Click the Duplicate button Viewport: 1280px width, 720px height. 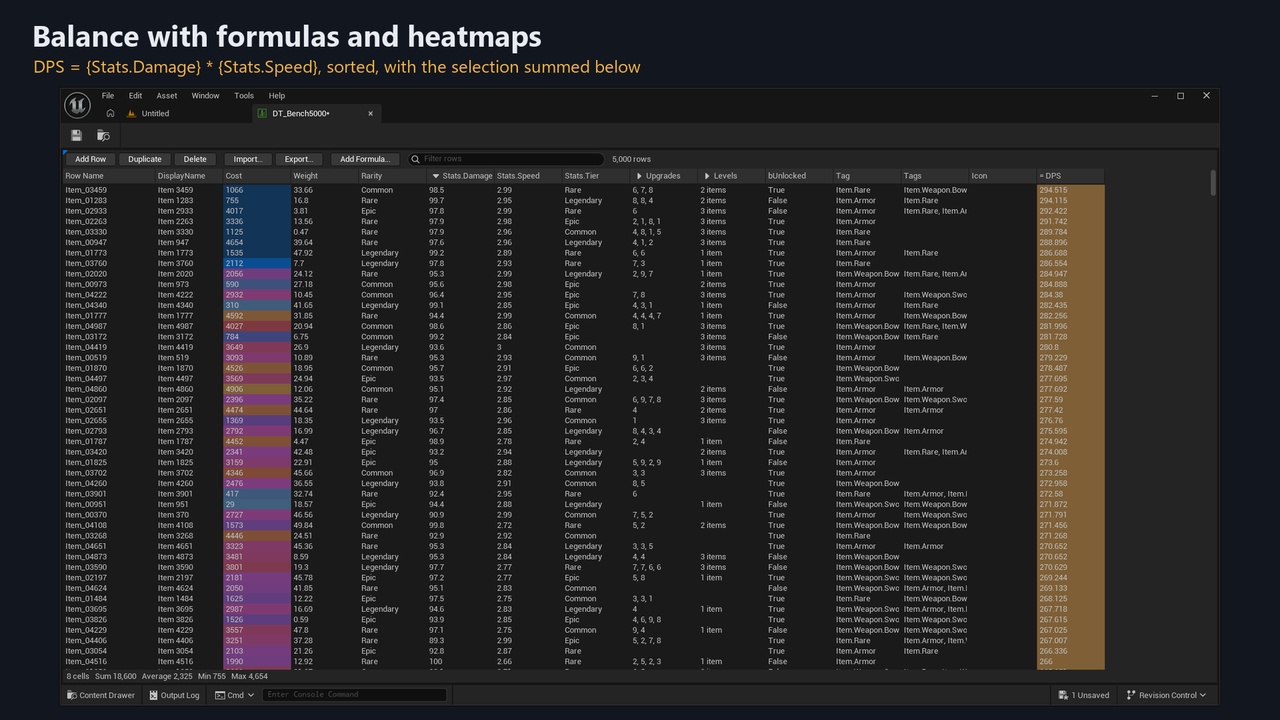[x=145, y=159]
